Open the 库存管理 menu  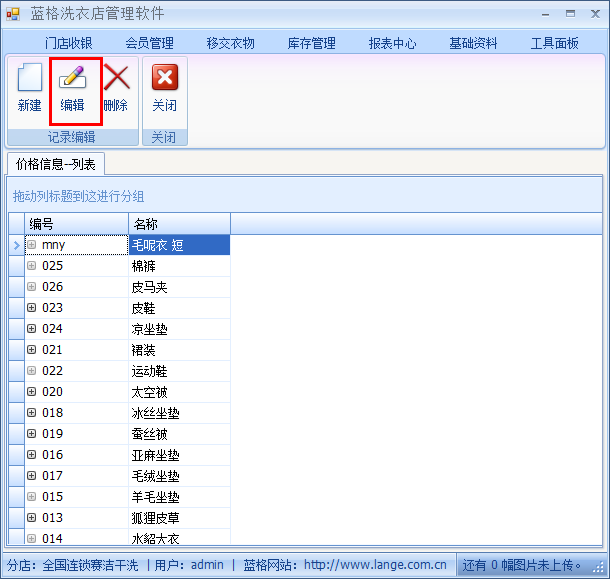tap(312, 43)
